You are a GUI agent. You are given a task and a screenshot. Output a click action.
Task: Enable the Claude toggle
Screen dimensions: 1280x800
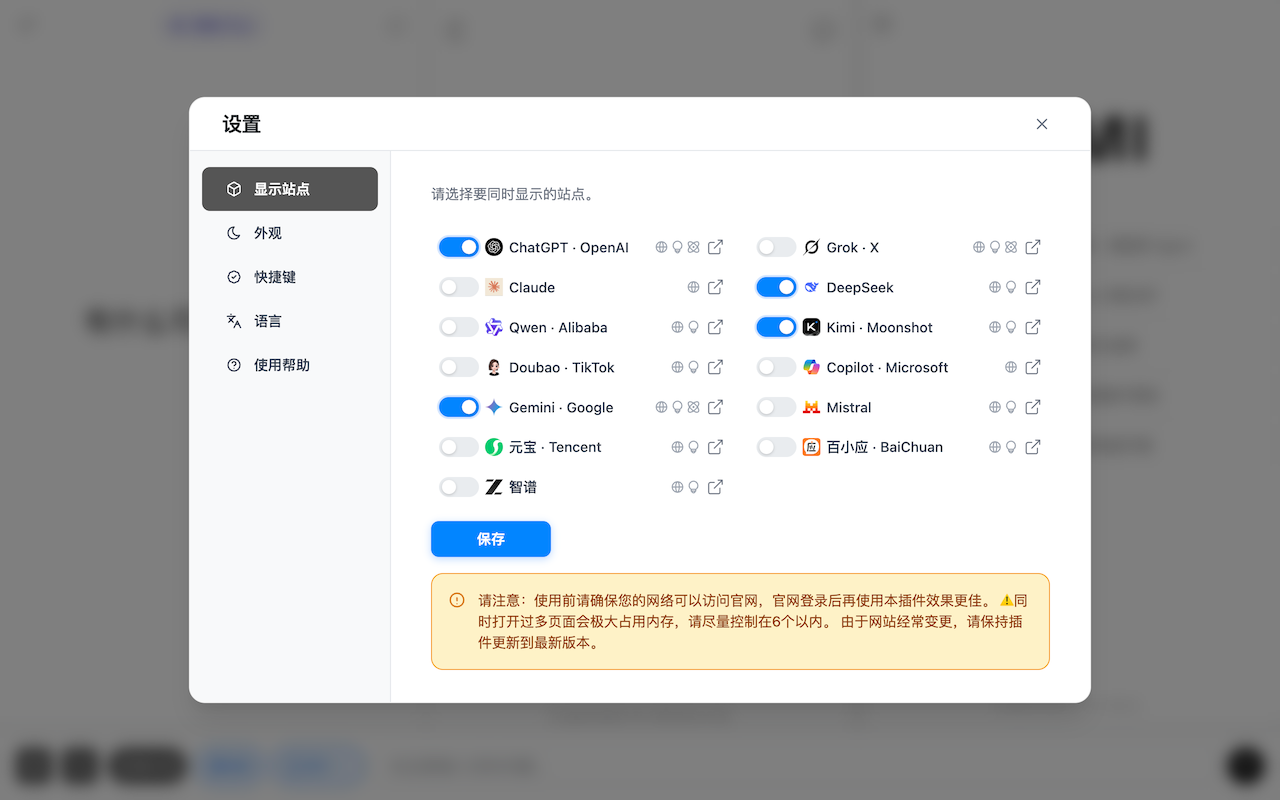click(458, 287)
